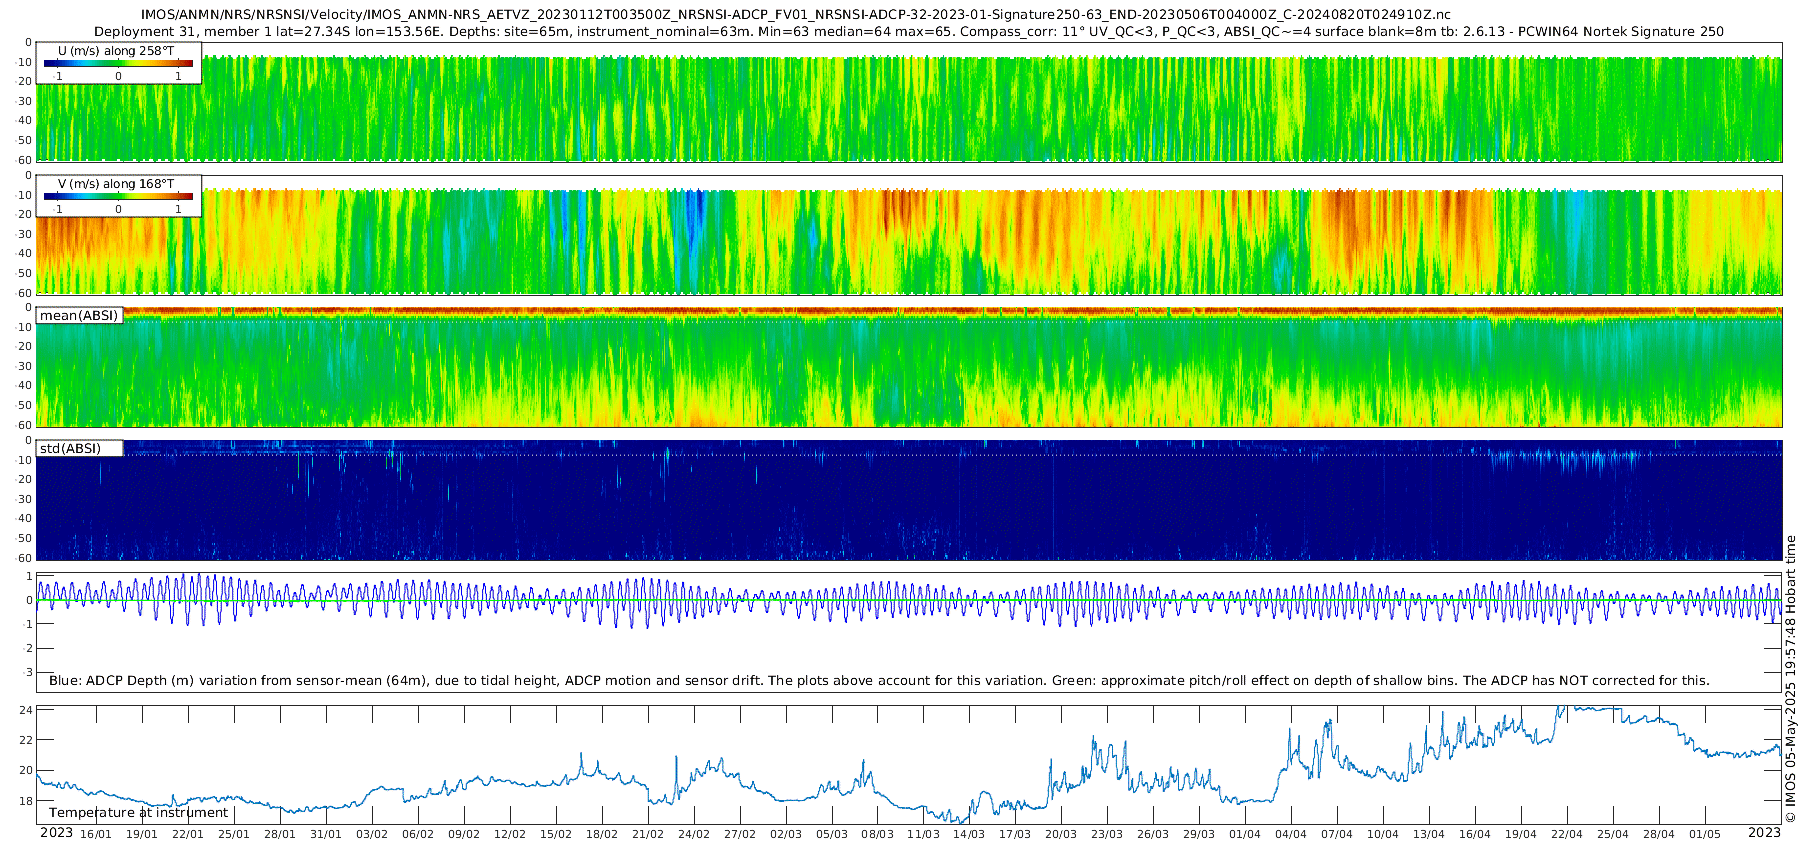Click the U velocity colorbar gradient
The image size is (1800, 850).
118,63
